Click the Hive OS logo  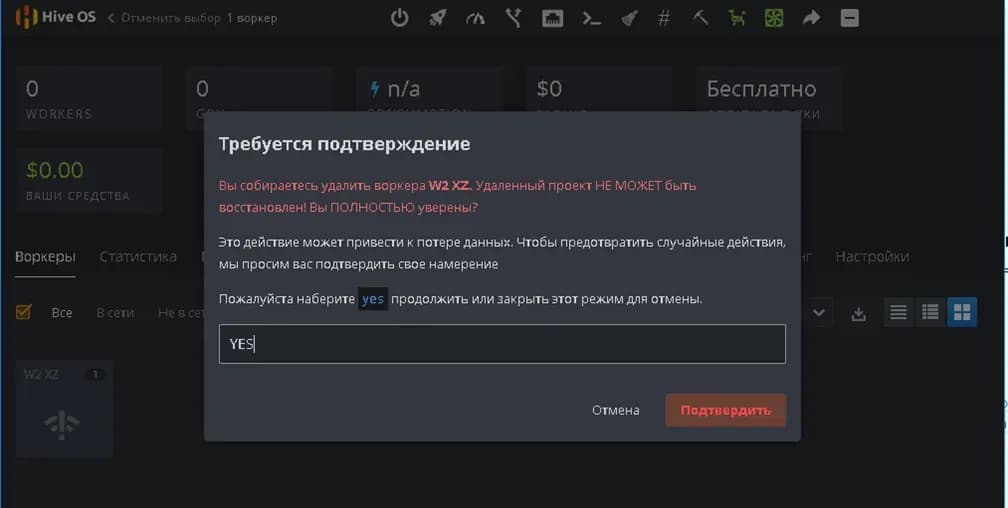tap(55, 17)
